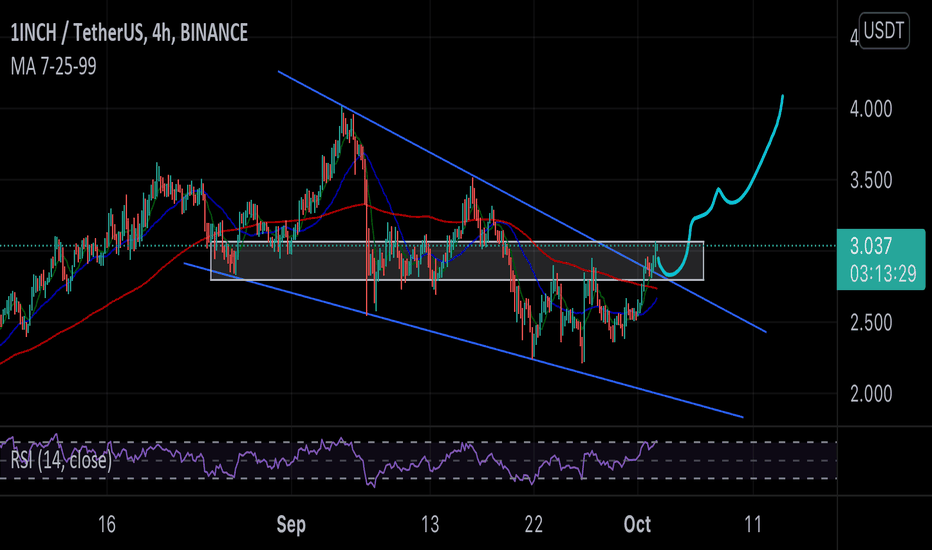This screenshot has height=550, width=932.
Task: Click the current price label 3.037
Action: [x=871, y=246]
